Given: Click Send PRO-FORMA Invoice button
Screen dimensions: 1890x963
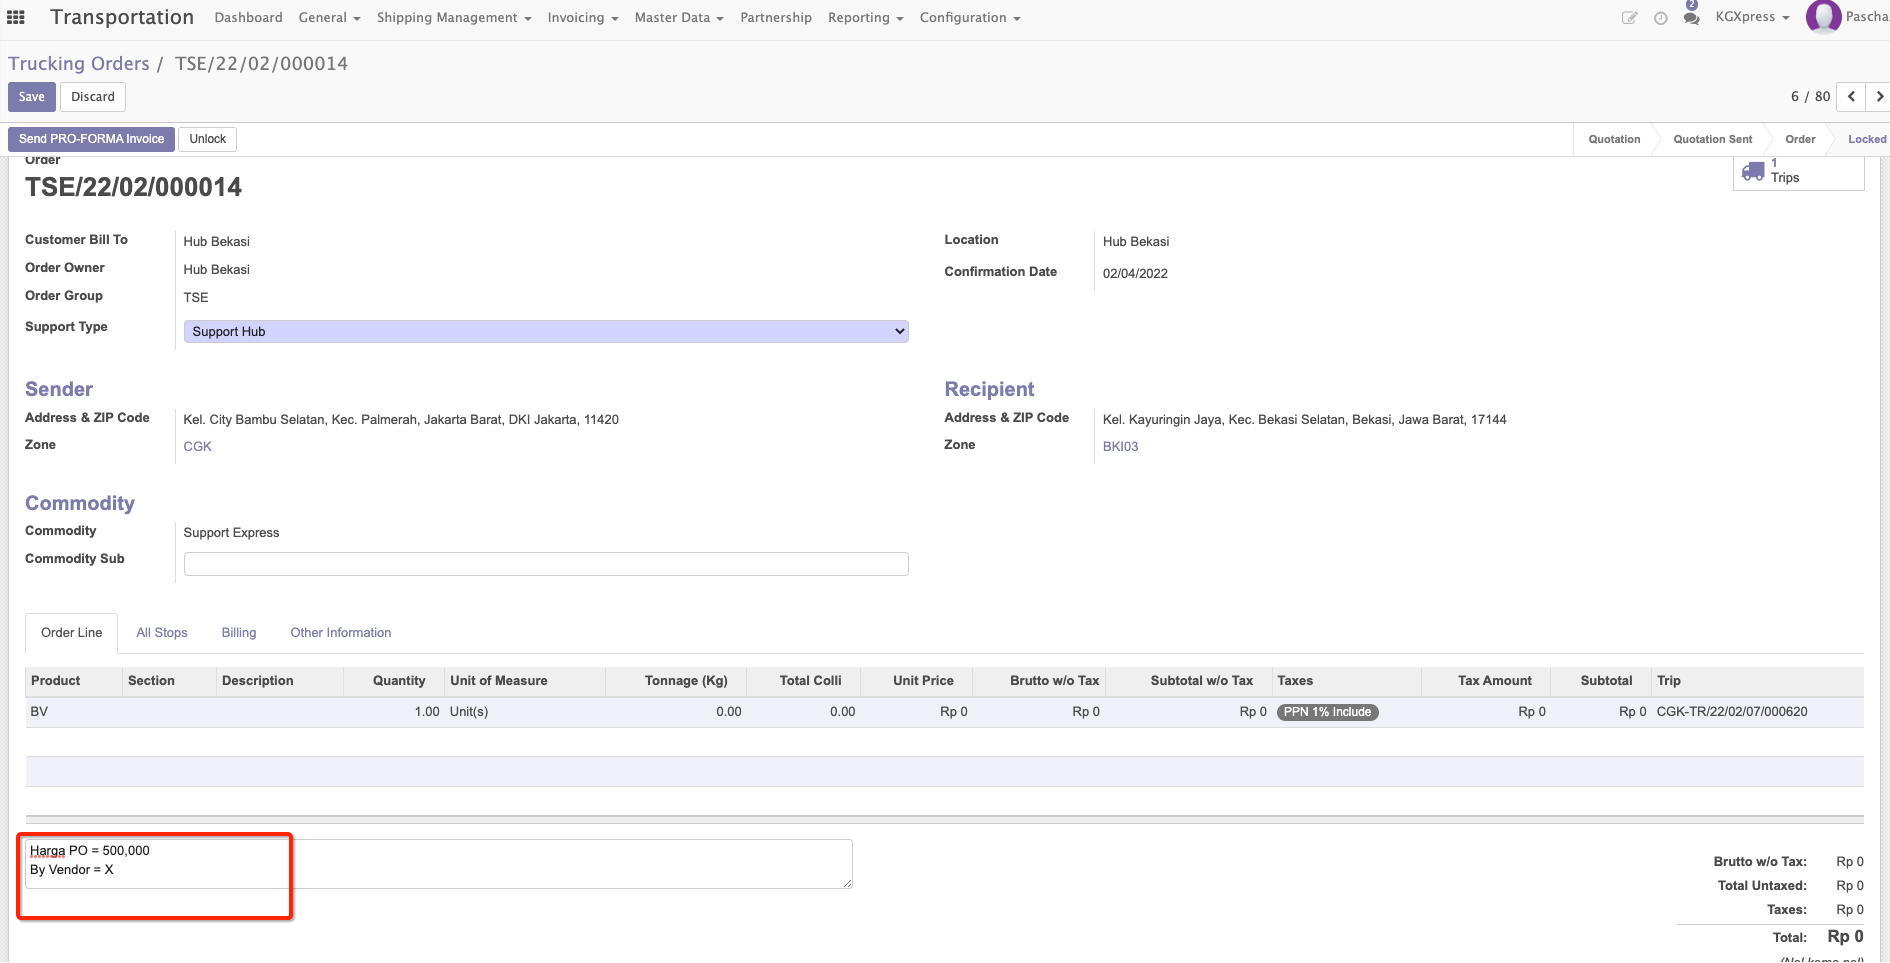Looking at the screenshot, I should point(91,139).
